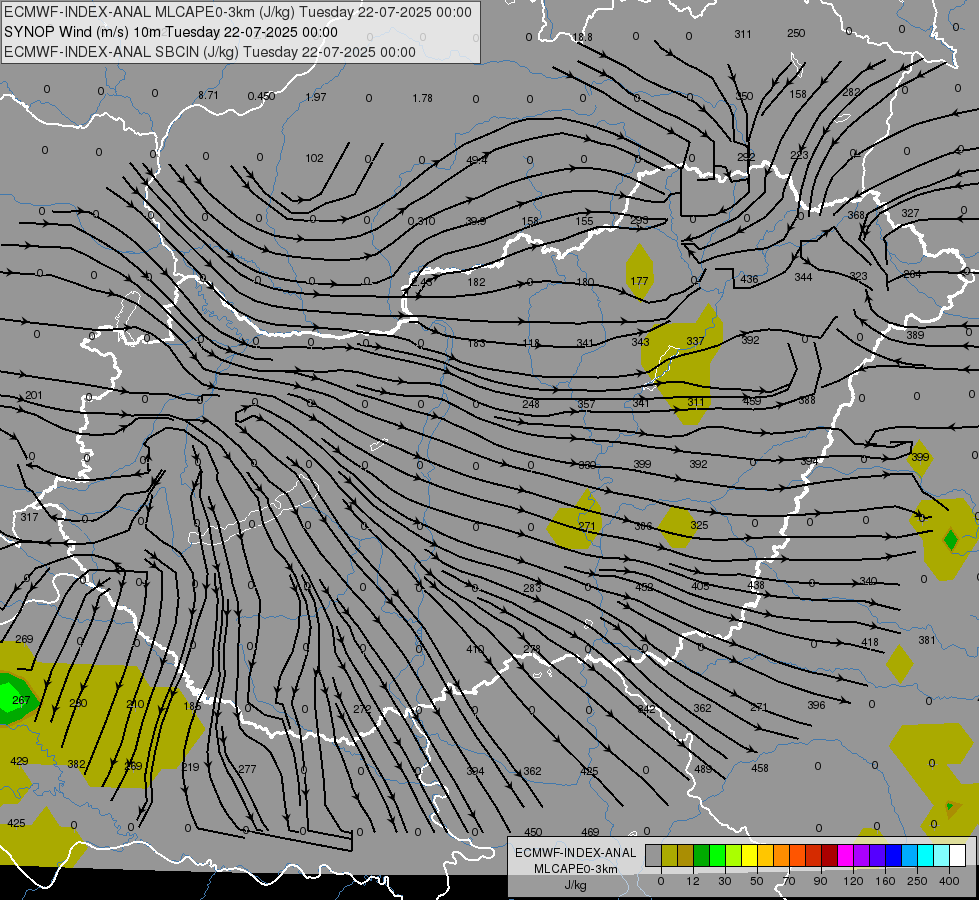Click the gray legend color swatch
The width and height of the screenshot is (979, 900).
pos(653,856)
